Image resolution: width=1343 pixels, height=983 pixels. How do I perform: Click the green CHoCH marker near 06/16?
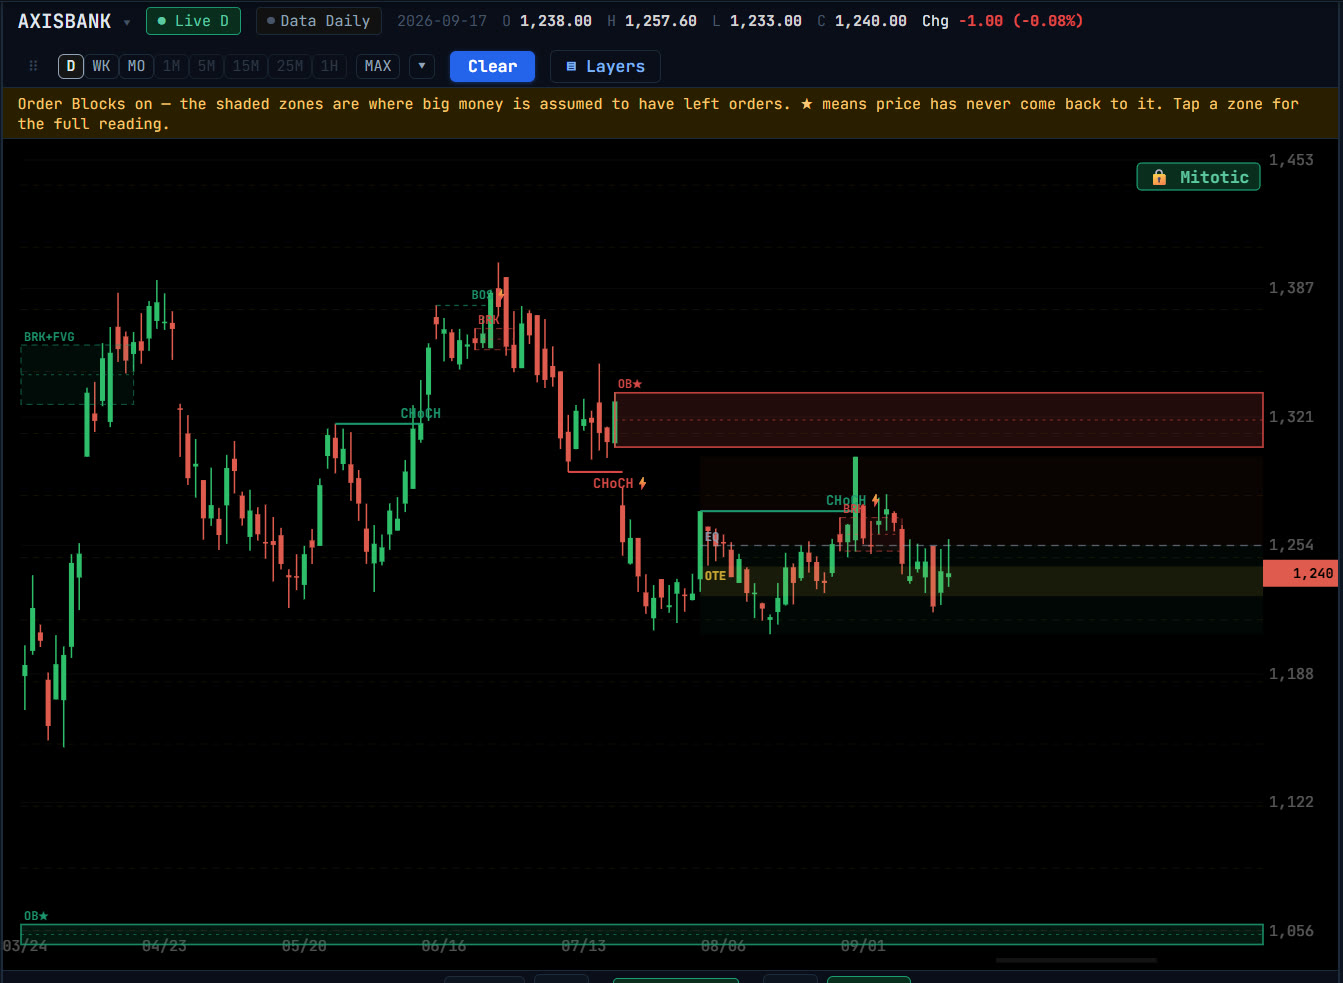(420, 413)
